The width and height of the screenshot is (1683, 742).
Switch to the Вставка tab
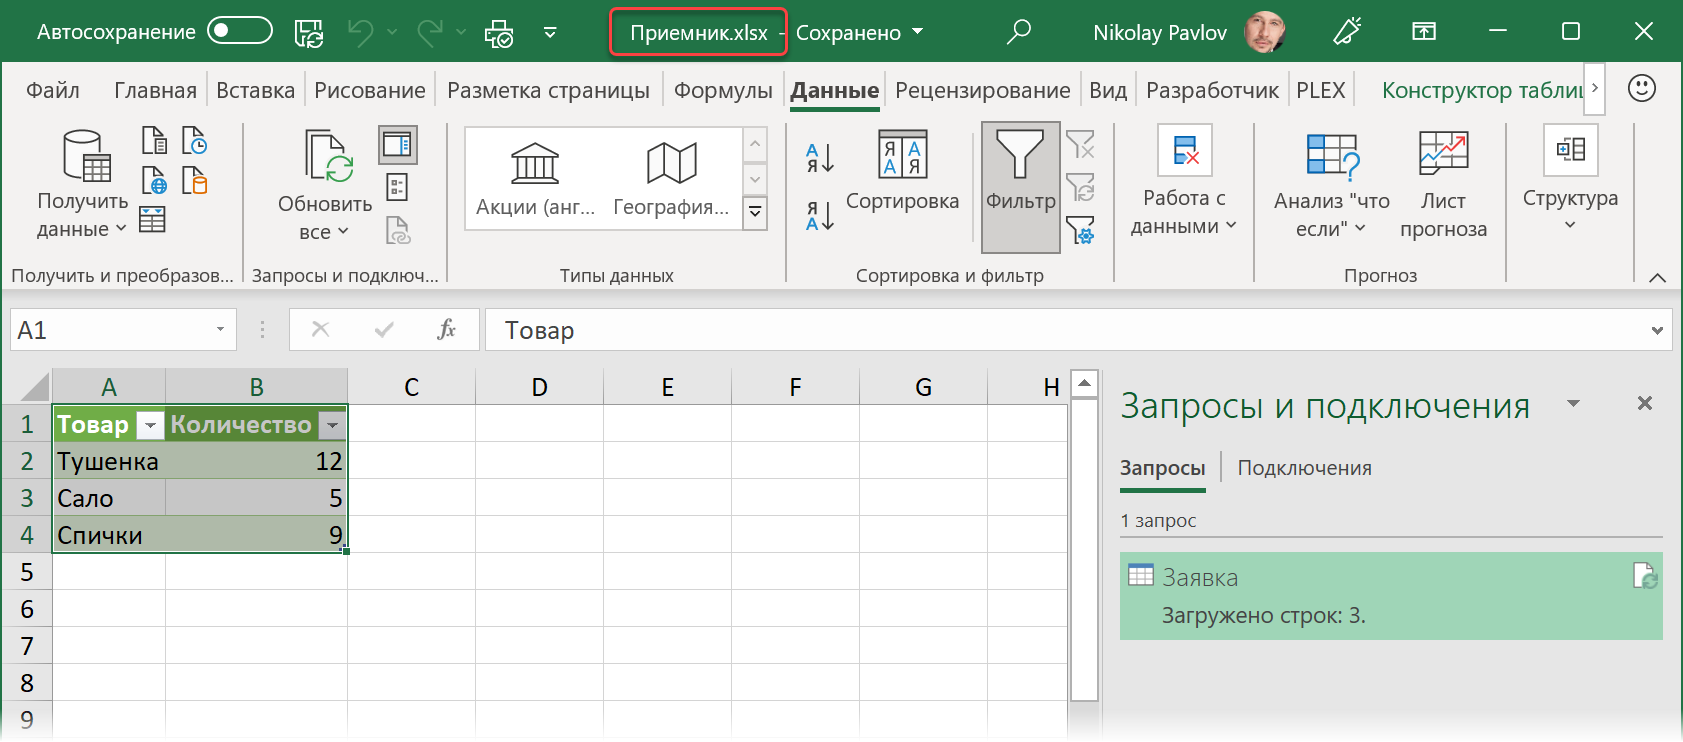pyautogui.click(x=256, y=90)
